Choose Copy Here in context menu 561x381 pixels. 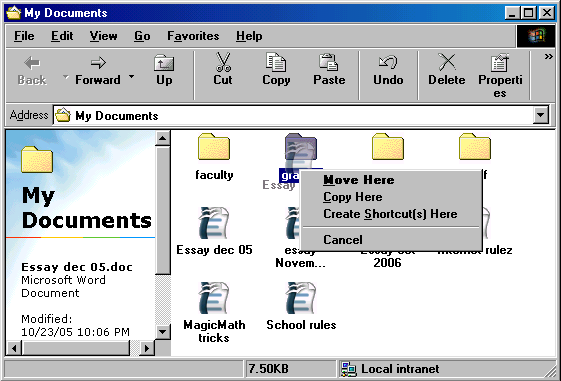(391, 197)
